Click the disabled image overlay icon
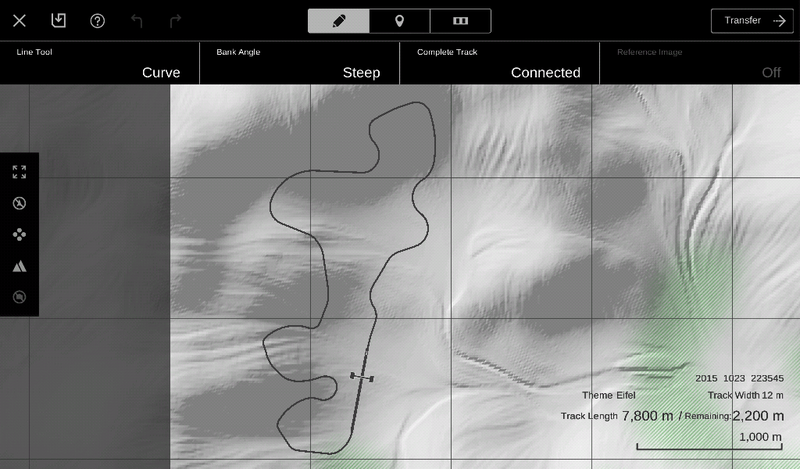This screenshot has width=800, height=469. [19, 297]
